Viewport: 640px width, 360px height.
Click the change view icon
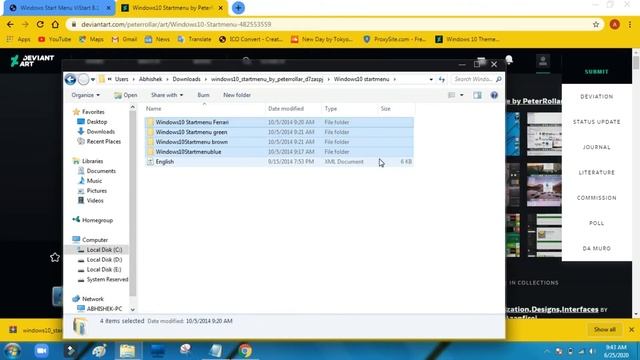coord(451,95)
